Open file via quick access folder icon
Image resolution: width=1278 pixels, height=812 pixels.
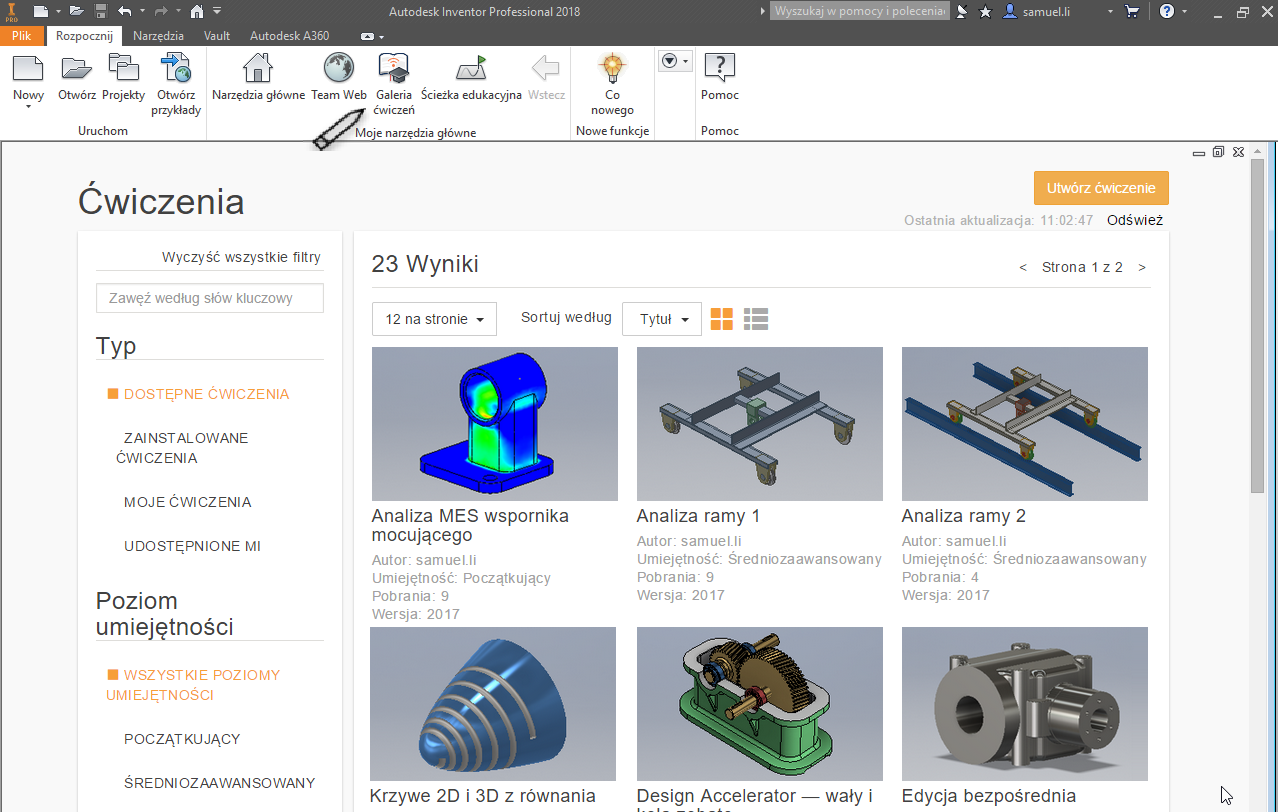coord(78,12)
